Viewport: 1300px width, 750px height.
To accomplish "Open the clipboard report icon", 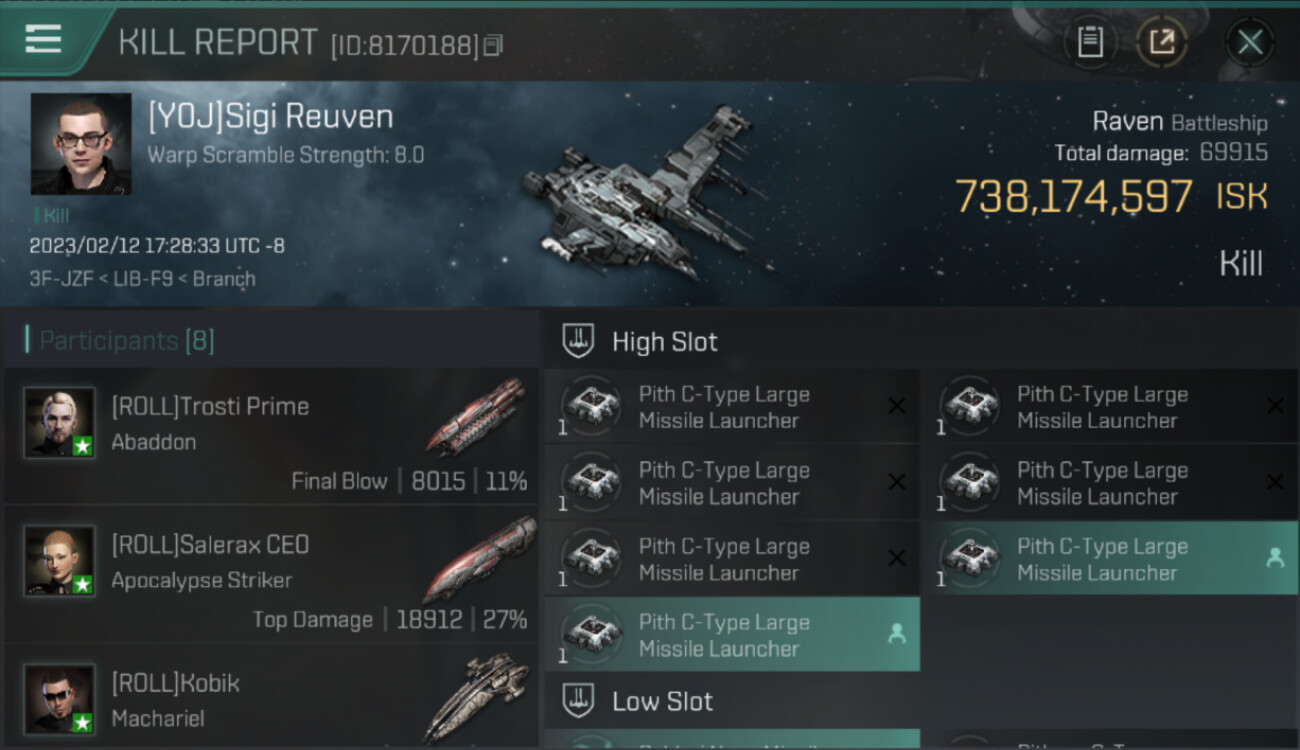I will [1090, 42].
